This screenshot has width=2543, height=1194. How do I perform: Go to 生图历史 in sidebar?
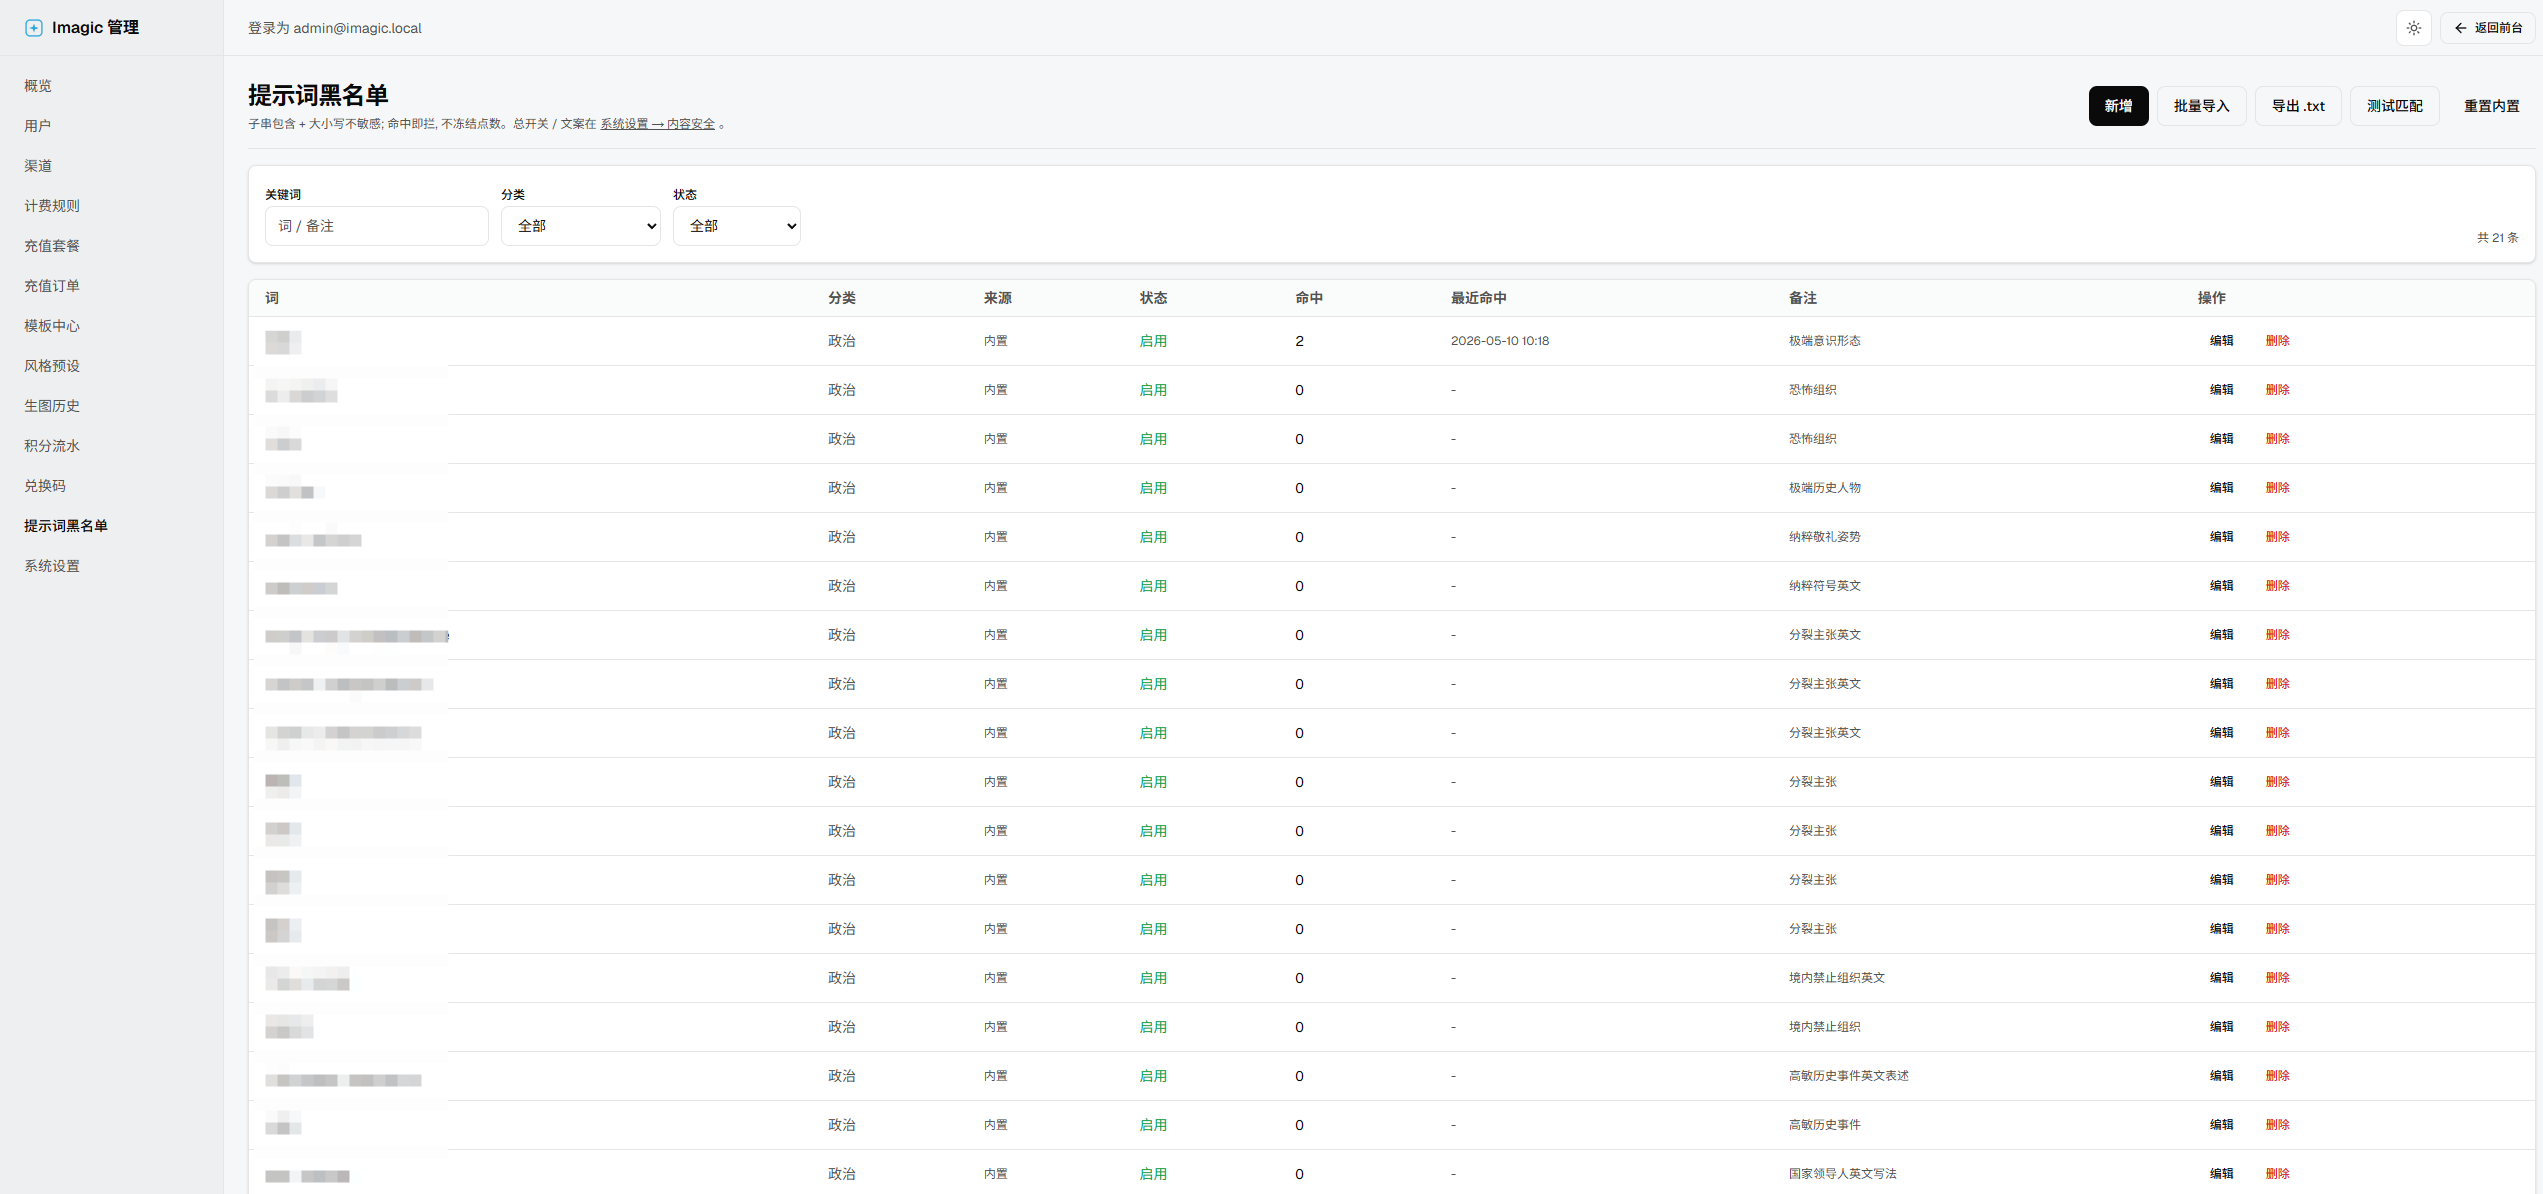coord(52,406)
